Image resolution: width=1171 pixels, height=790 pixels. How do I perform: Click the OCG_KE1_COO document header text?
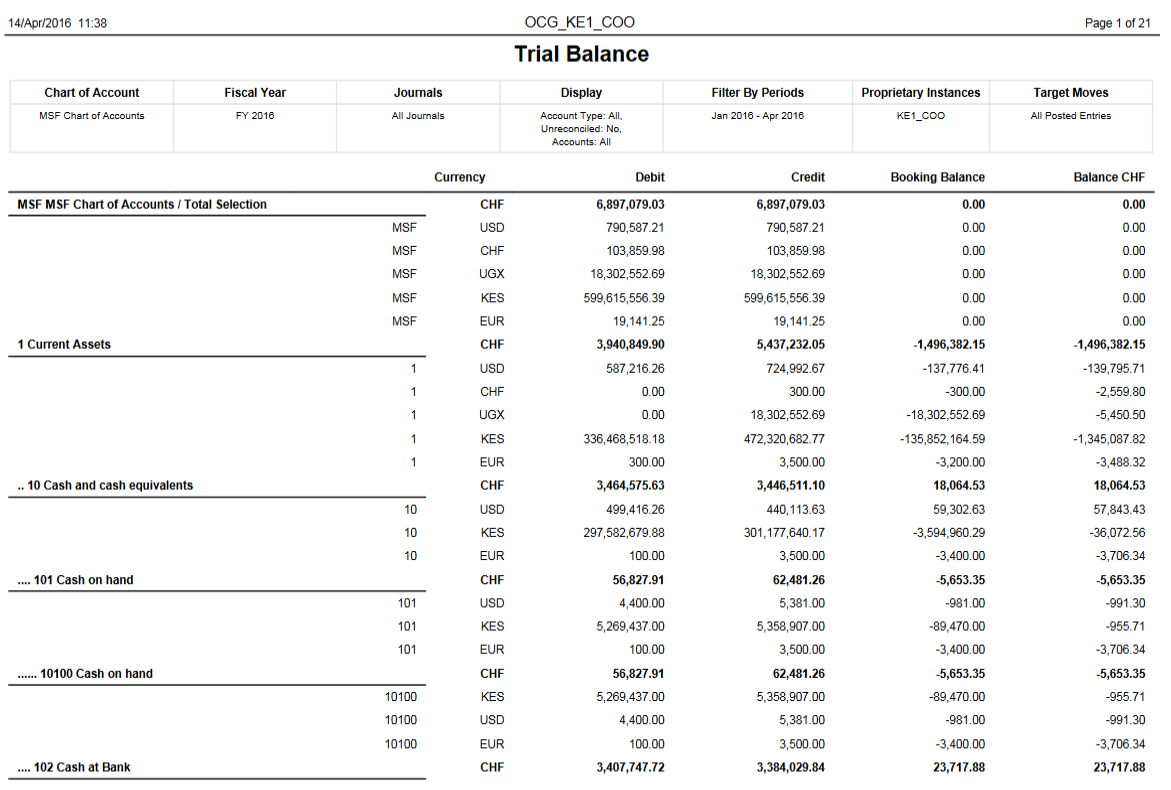coord(579,22)
